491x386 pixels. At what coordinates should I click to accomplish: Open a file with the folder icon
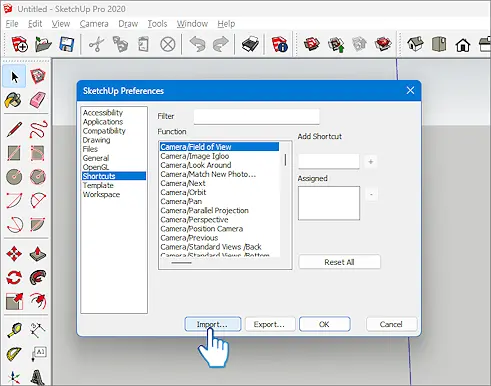click(43, 44)
